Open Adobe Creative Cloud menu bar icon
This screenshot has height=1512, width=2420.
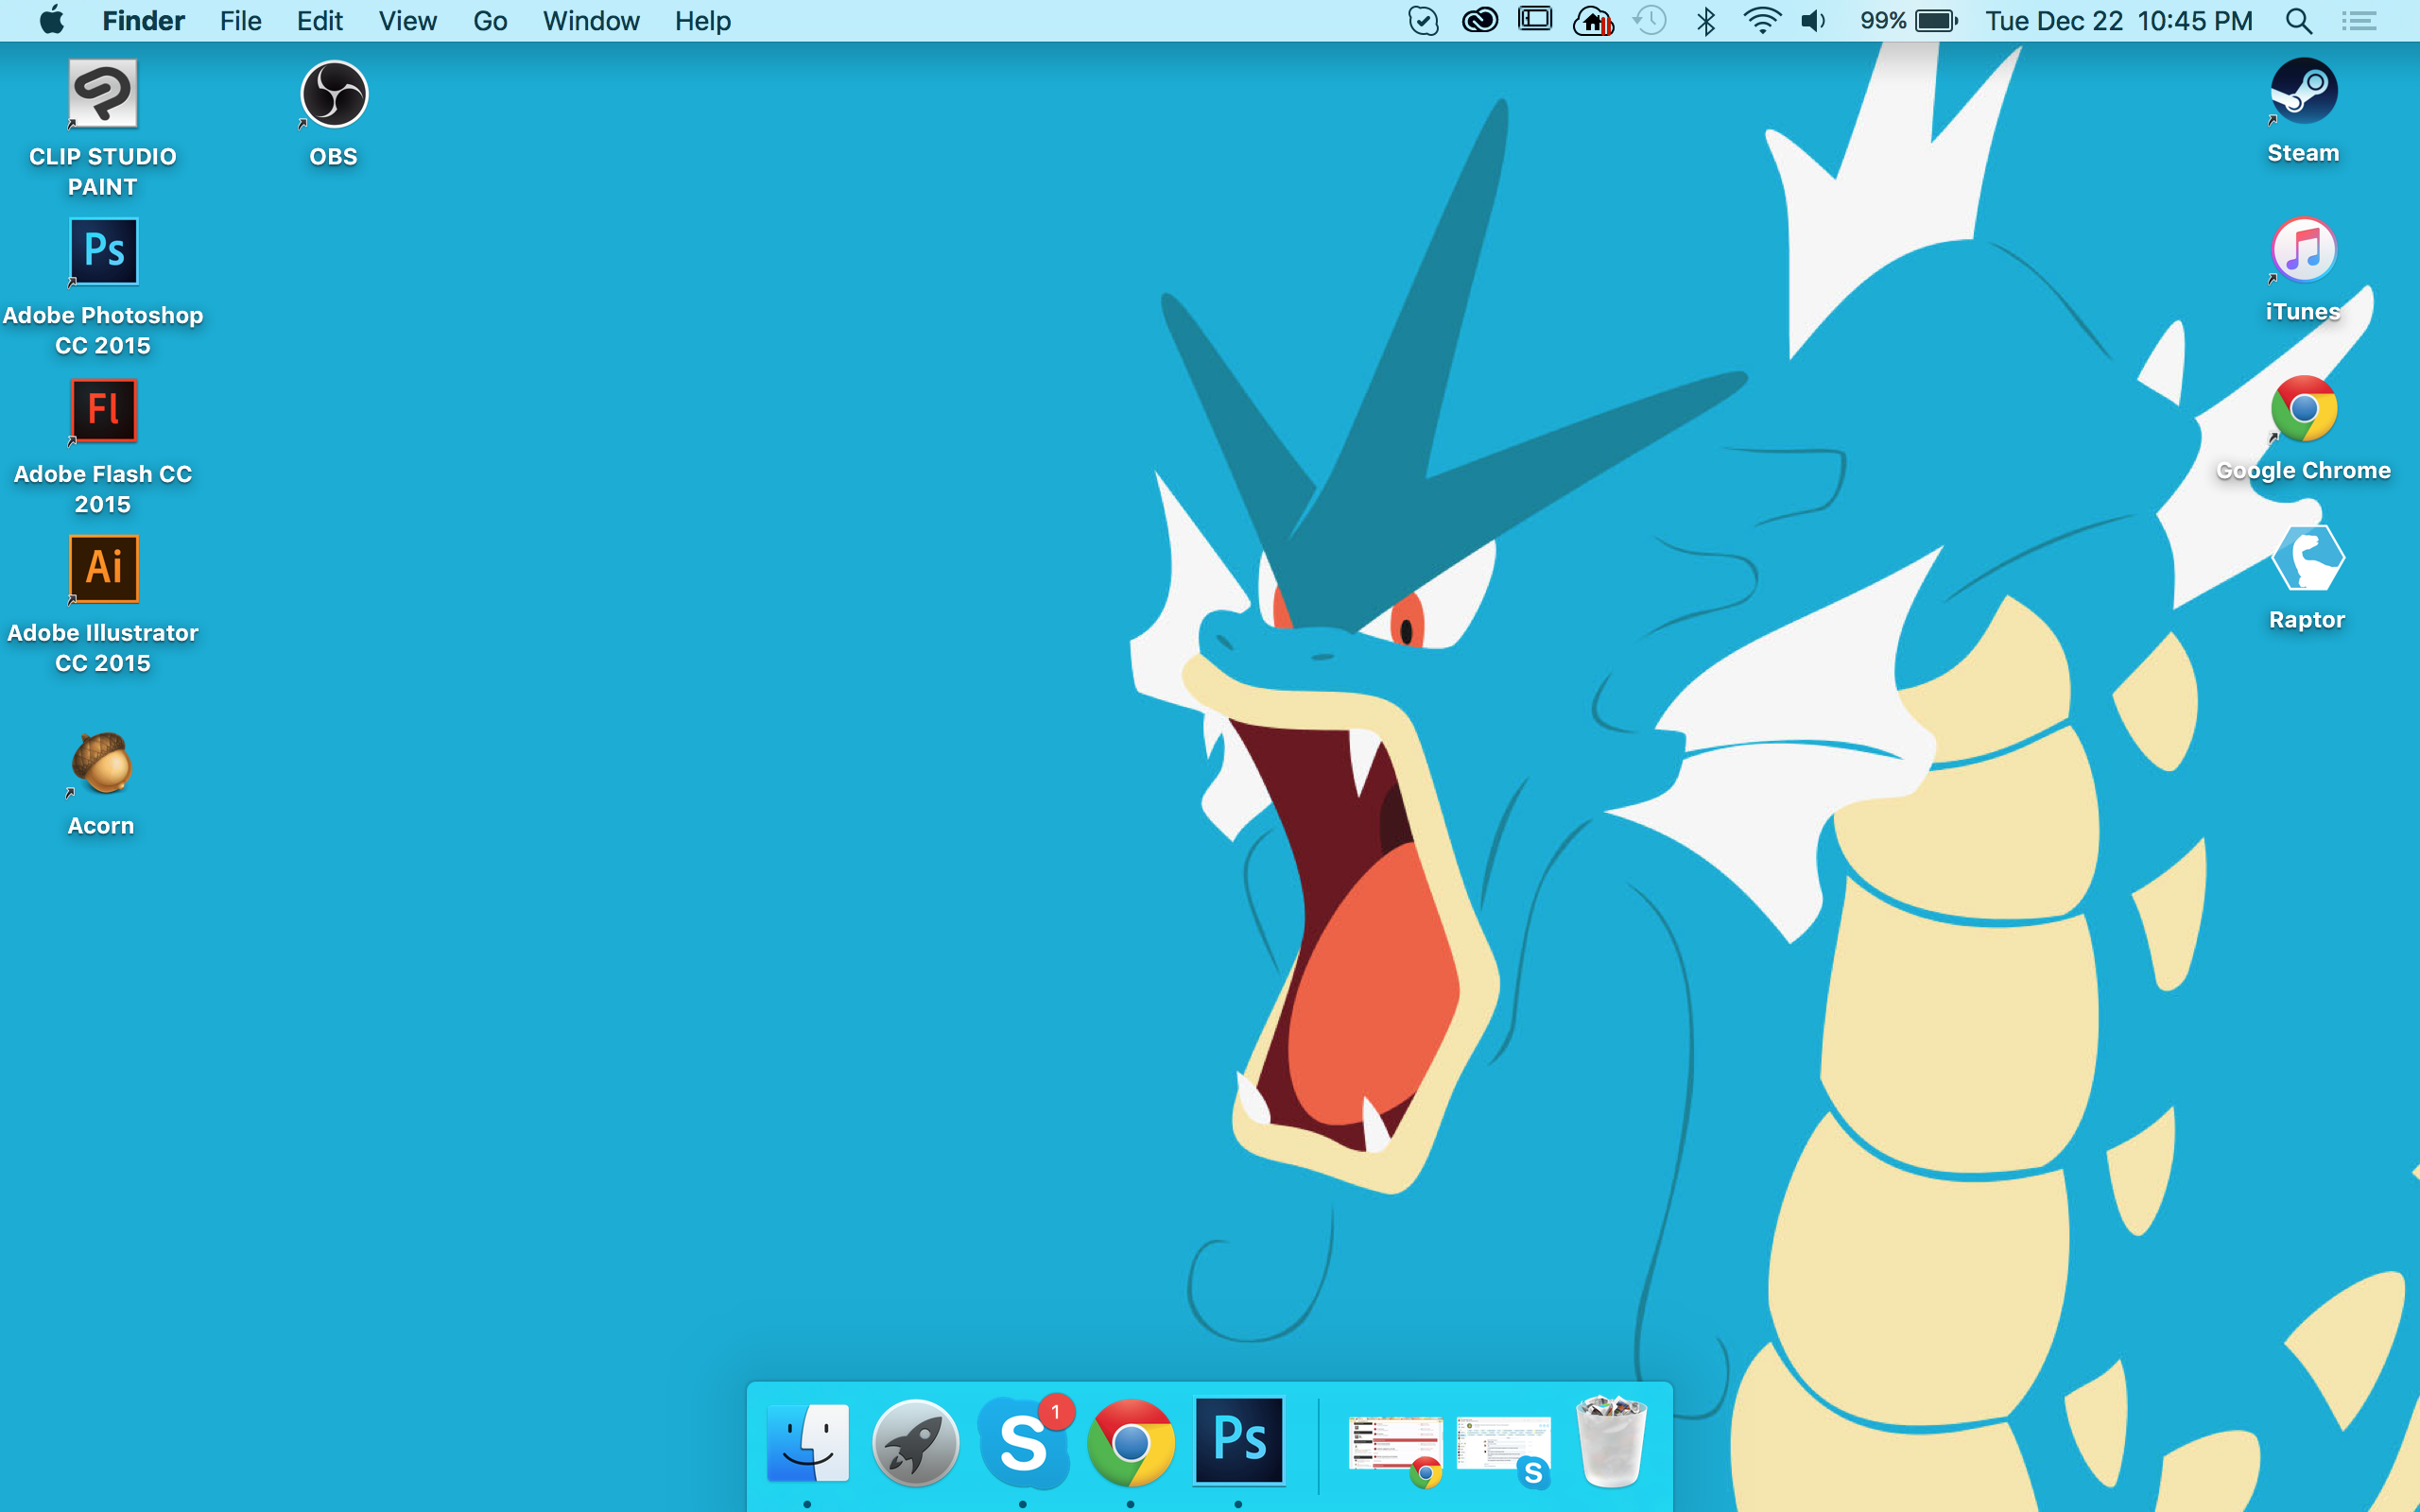[x=1479, y=20]
